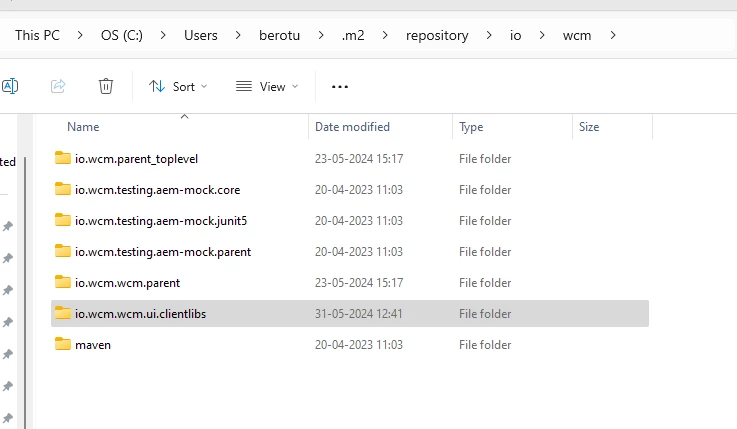
Task: Click folder icon of io.wcm.testing.aem-mock.core
Action: pos(63,189)
